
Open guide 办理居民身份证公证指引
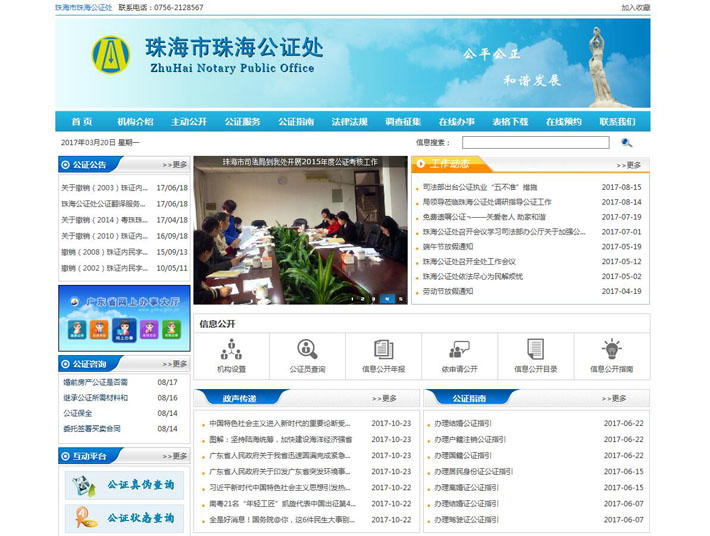473,472
